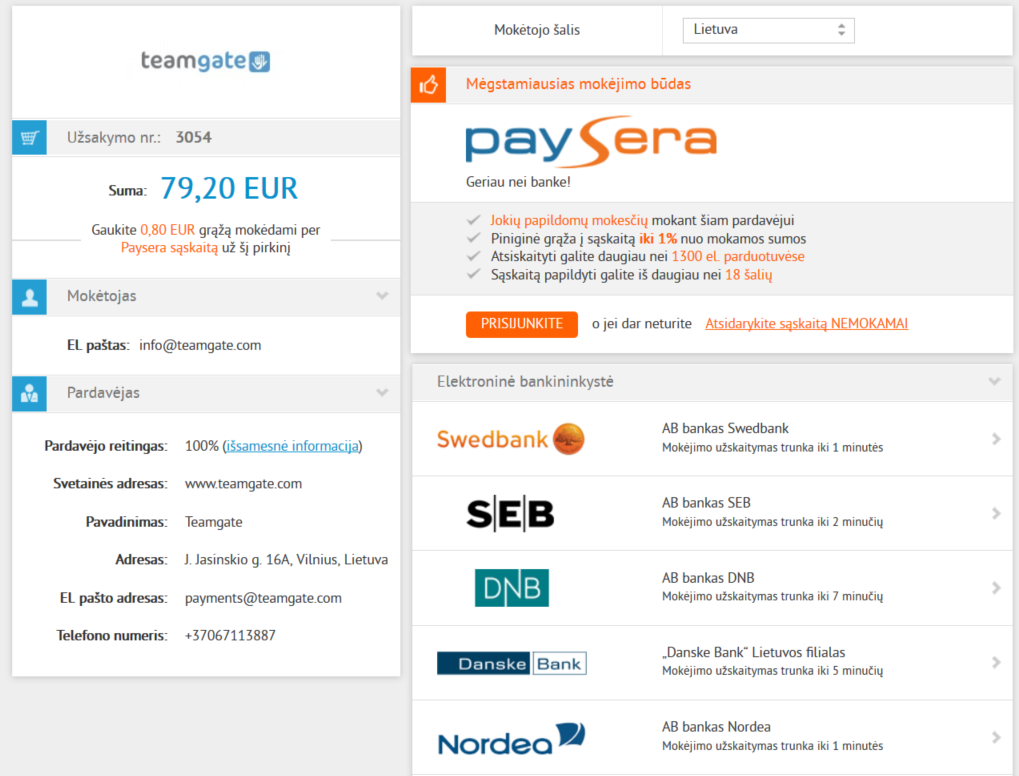Click the shopping cart order icon
Viewport: 1019px width, 776px height.
tap(29, 137)
